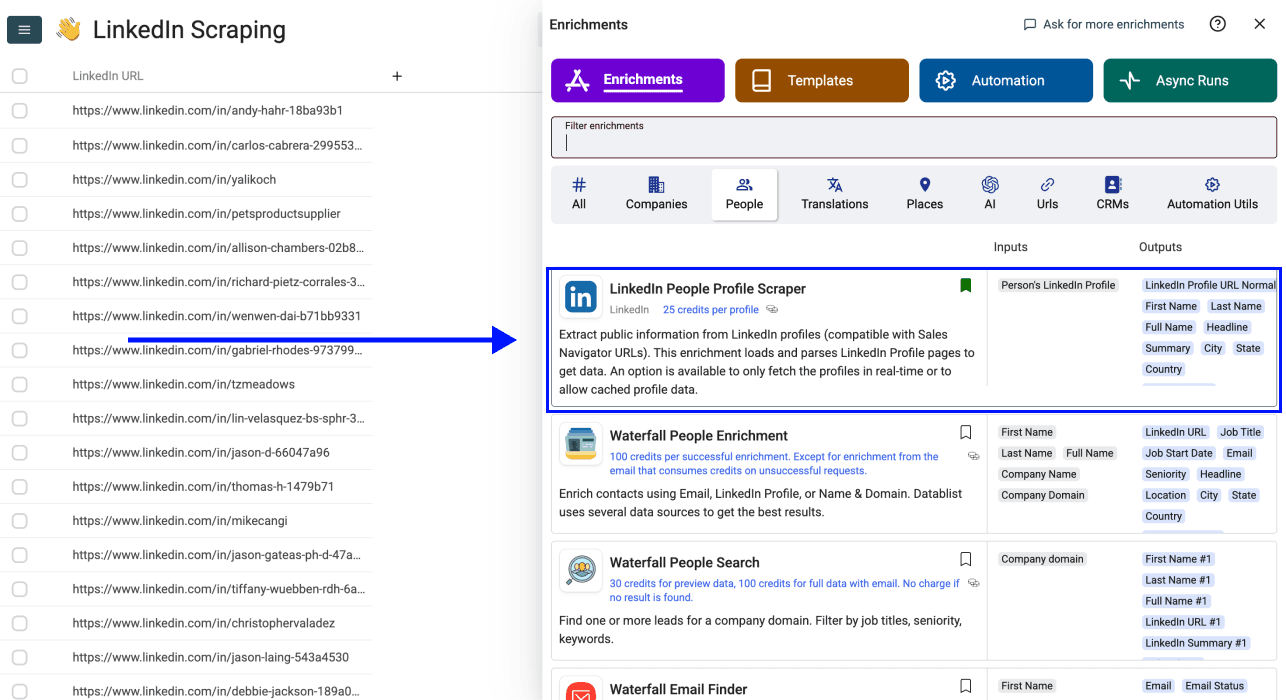Select the Automation Utils category
Screen dimensions: 1286x700
(1211, 194)
